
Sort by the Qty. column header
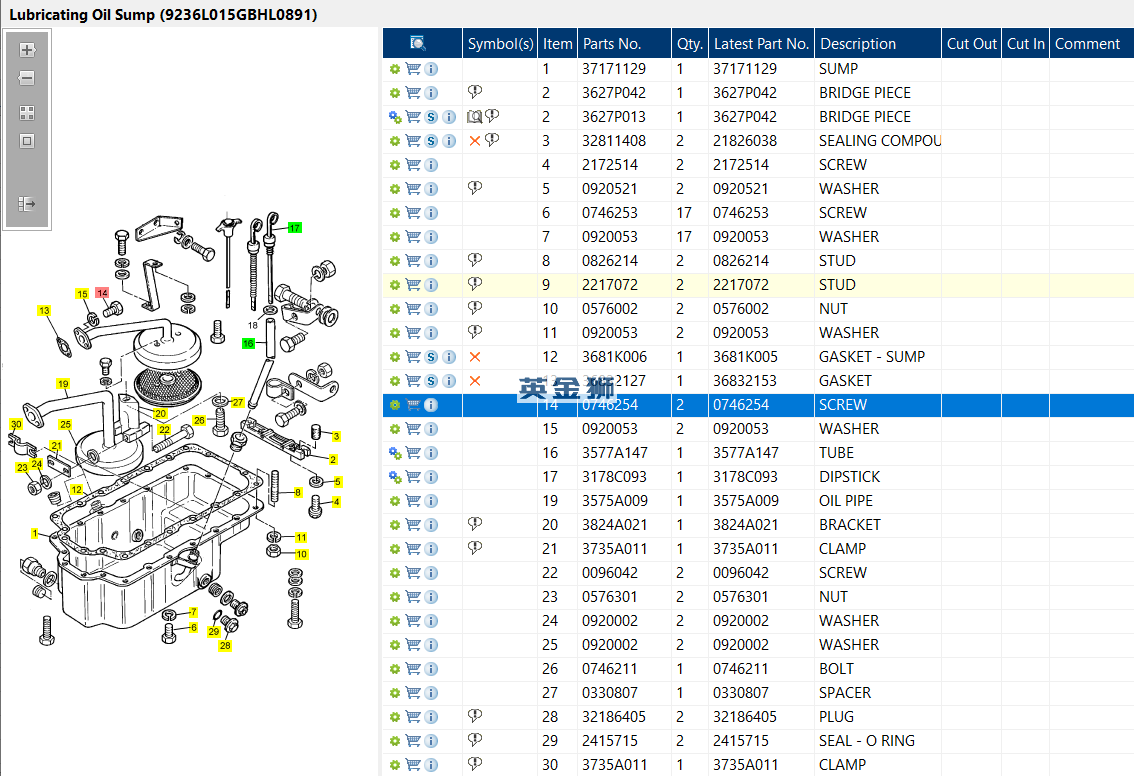690,43
